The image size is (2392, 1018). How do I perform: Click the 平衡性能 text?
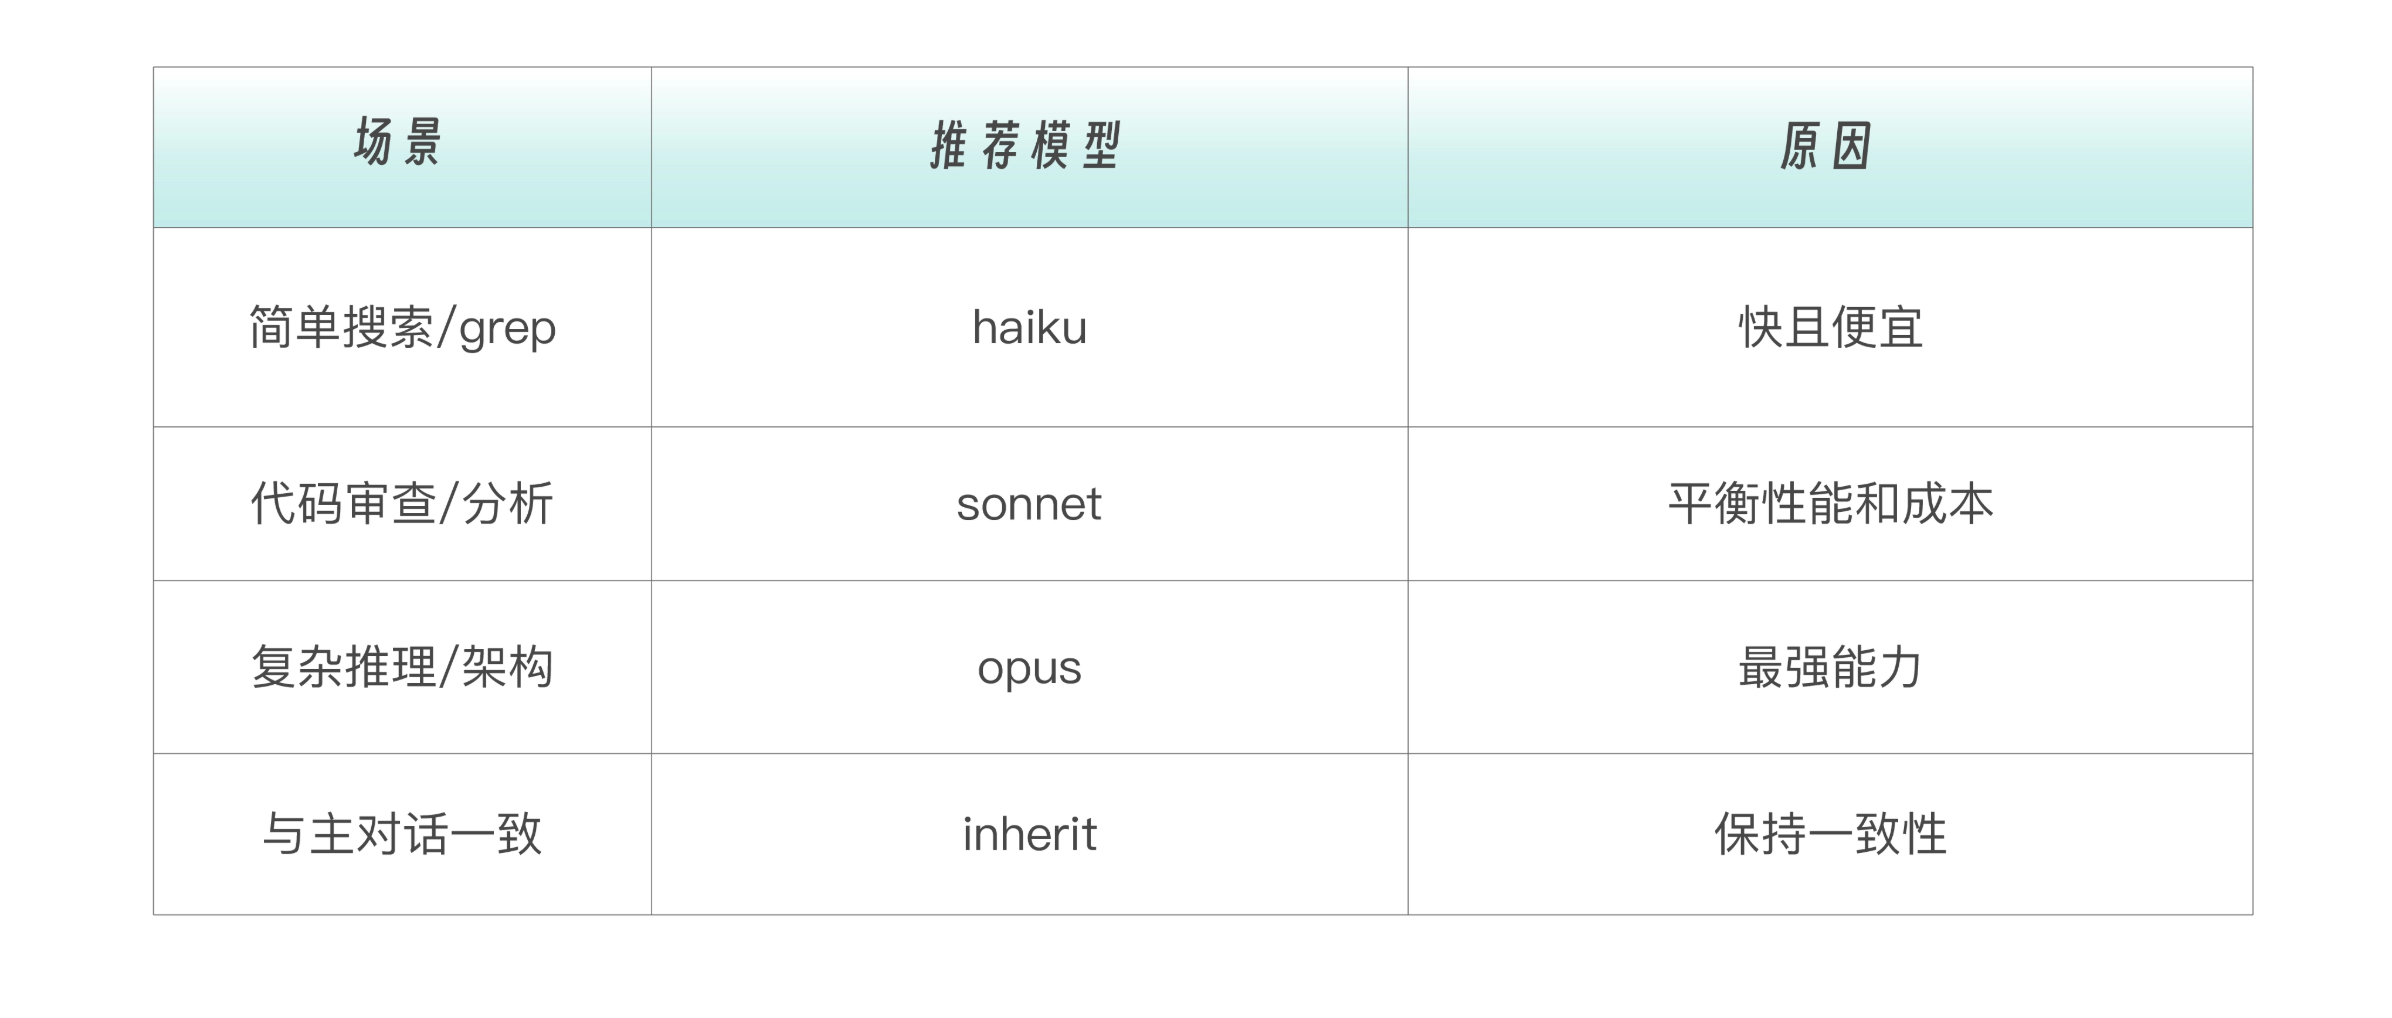click(1760, 503)
